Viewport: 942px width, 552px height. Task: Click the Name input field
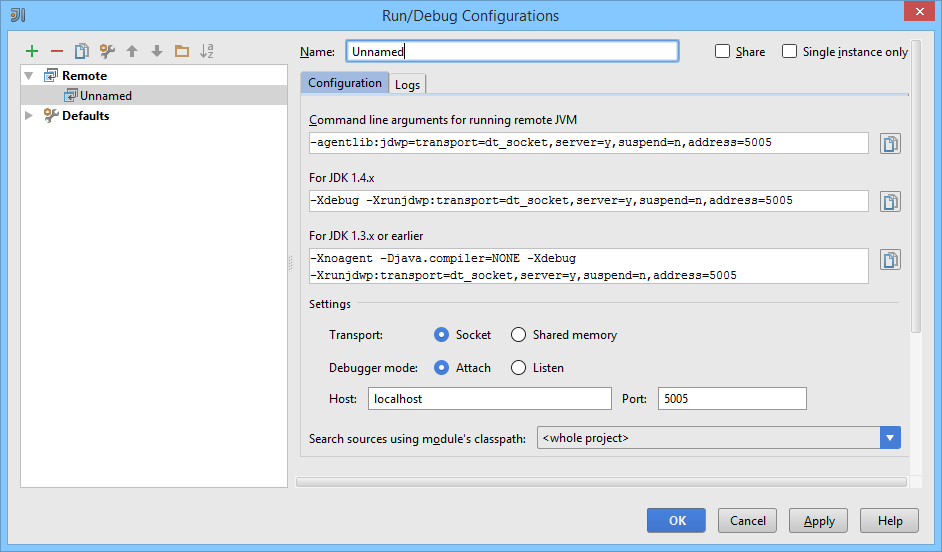[x=512, y=52]
